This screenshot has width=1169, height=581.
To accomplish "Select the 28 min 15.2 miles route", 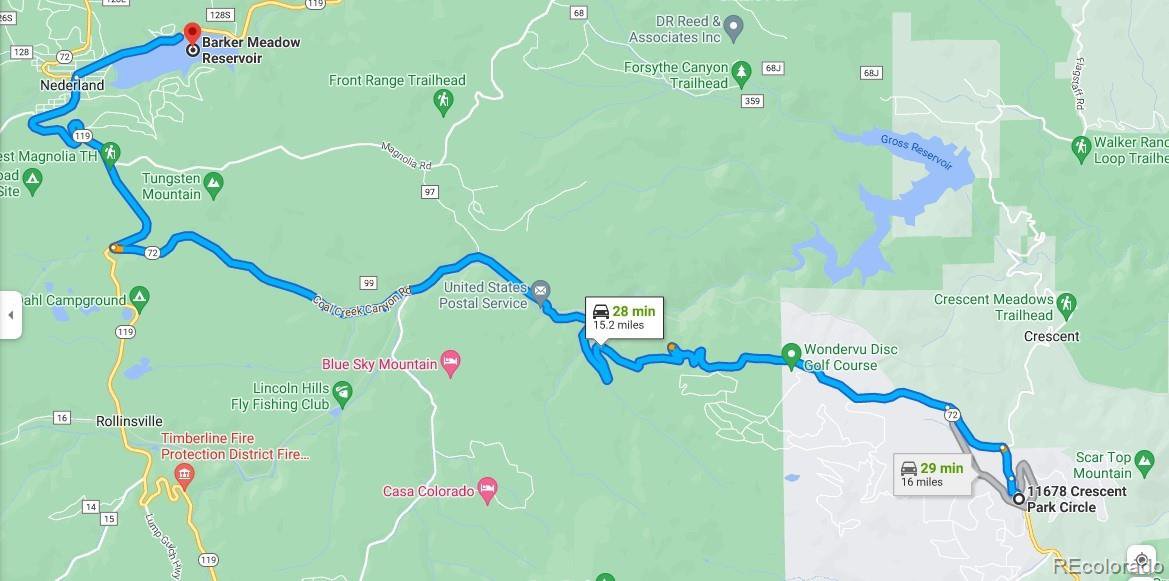I will point(624,317).
